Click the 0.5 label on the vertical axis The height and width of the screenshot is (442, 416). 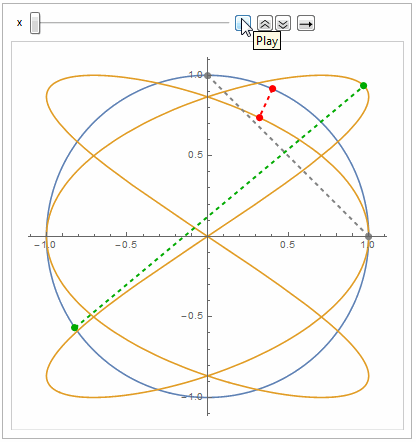click(195, 155)
